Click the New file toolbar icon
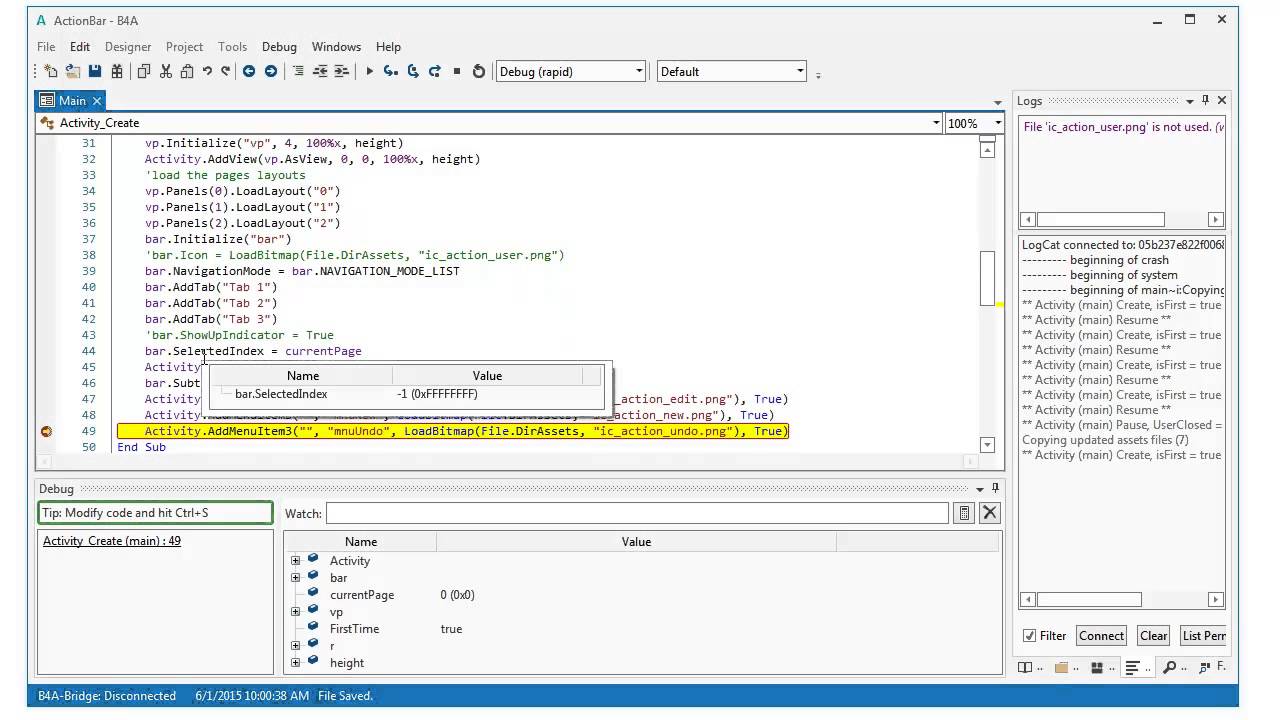This screenshot has height=720, width=1280. [50, 71]
